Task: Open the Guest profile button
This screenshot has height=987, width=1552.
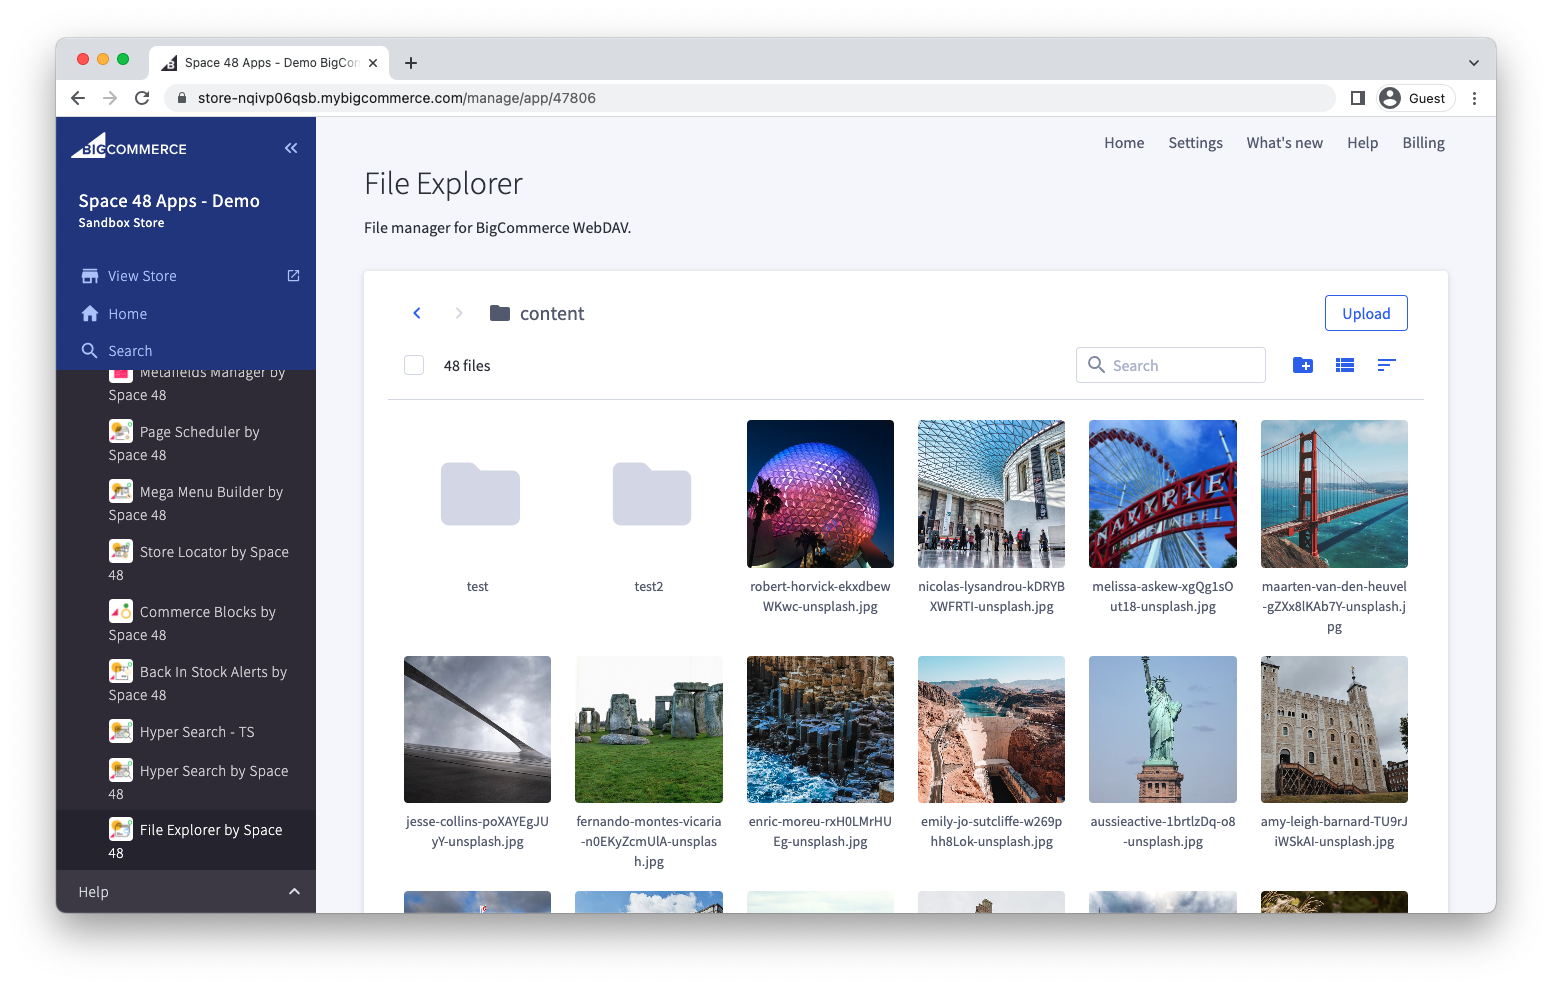Action: coord(1415,98)
